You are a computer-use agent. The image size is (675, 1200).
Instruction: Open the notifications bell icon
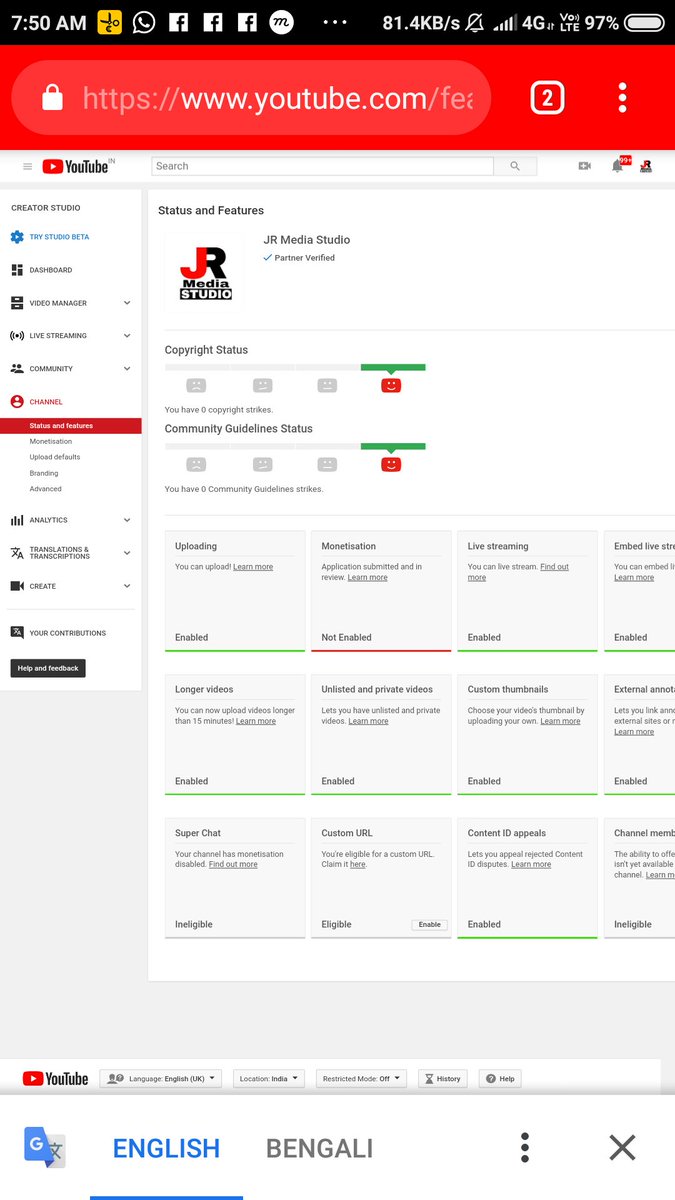pyautogui.click(x=618, y=166)
